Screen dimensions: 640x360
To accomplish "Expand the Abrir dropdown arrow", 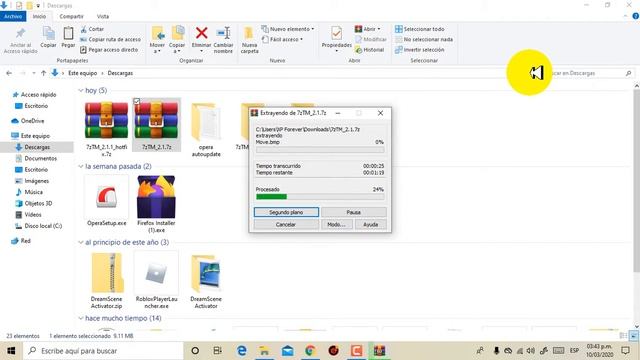I will (379, 29).
